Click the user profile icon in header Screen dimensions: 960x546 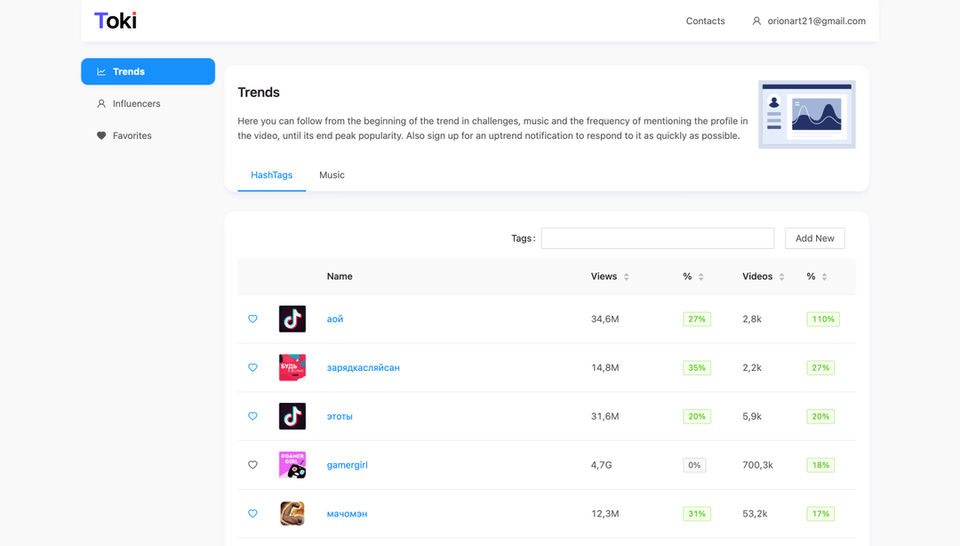pos(757,21)
